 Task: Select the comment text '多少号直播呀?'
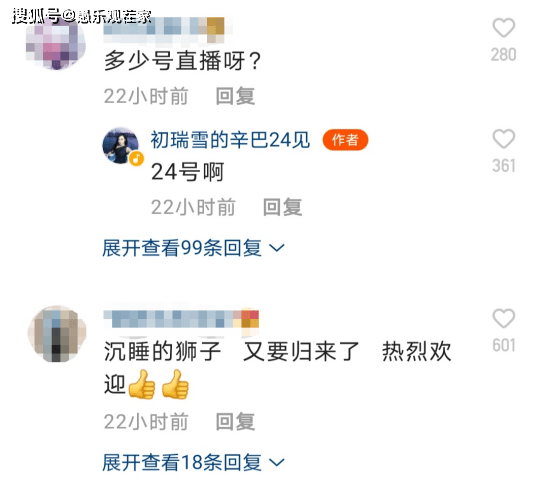click(182, 61)
